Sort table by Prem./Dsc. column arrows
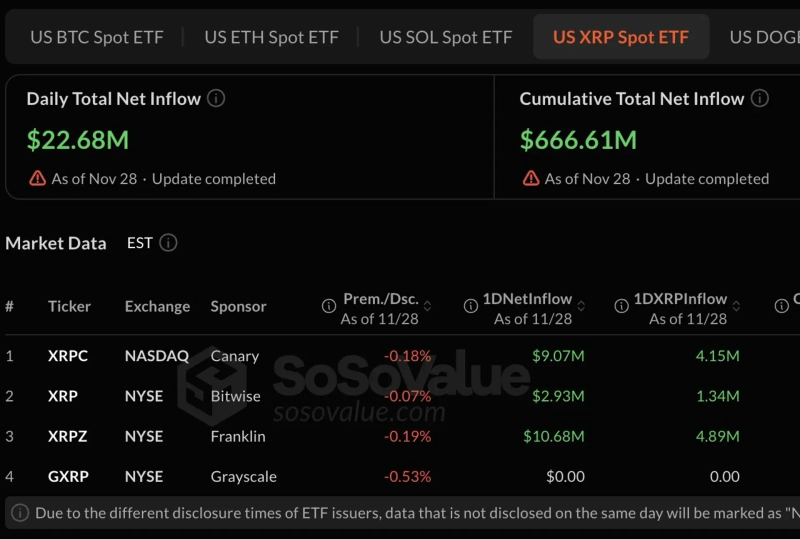Viewport: 800px width, 539px height. coord(428,307)
